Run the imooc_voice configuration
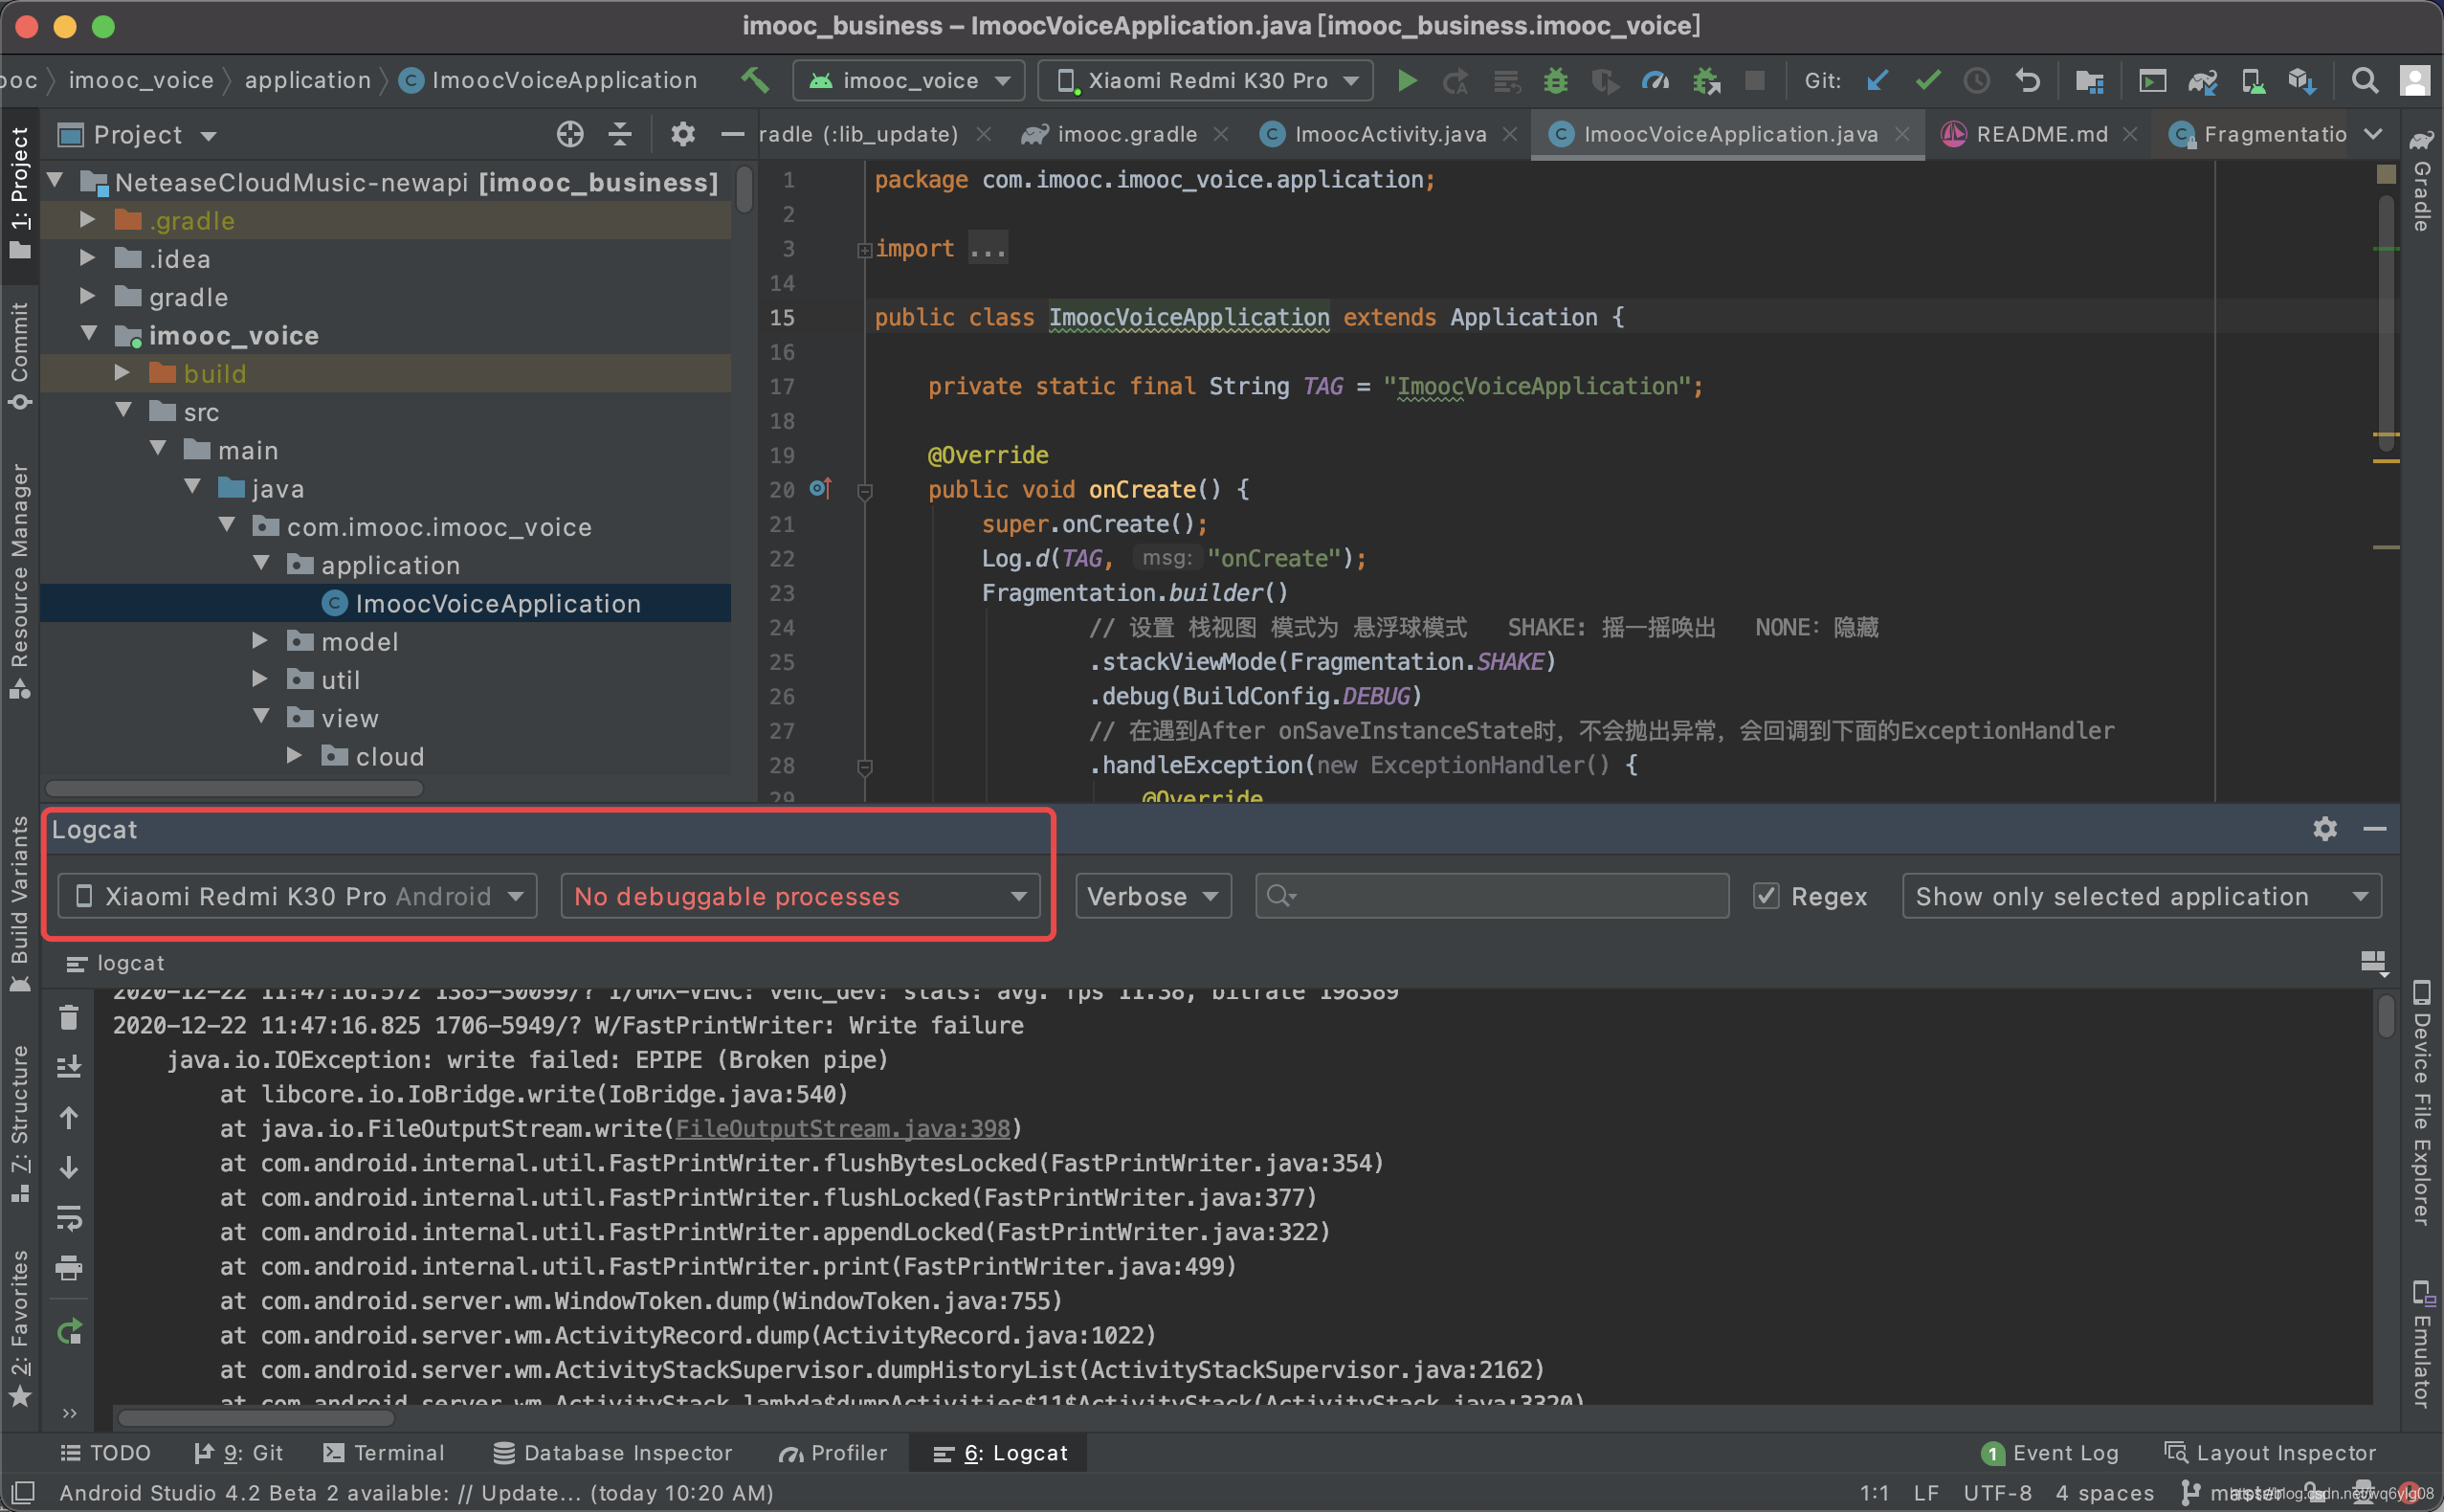The image size is (2444, 1512). pos(1406,81)
